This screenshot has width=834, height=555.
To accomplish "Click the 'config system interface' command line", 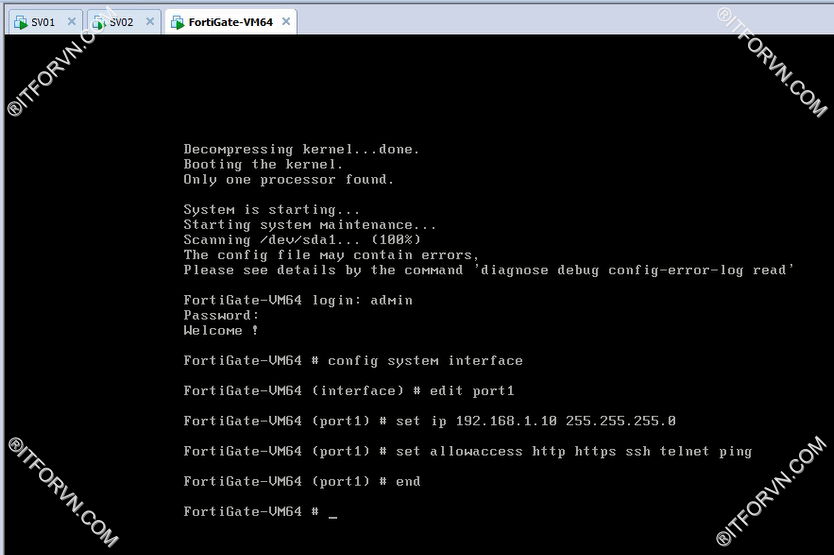I will [353, 361].
